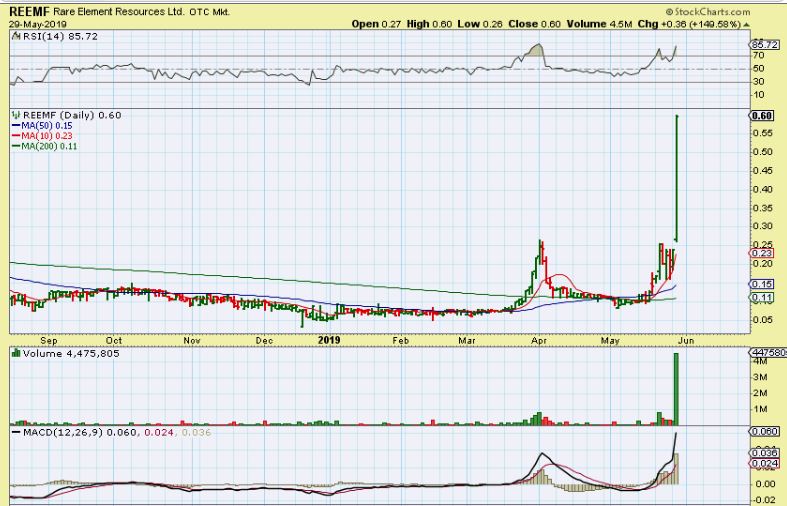Click the 4M label on volume axis
The height and width of the screenshot is (506, 787).
pos(760,361)
